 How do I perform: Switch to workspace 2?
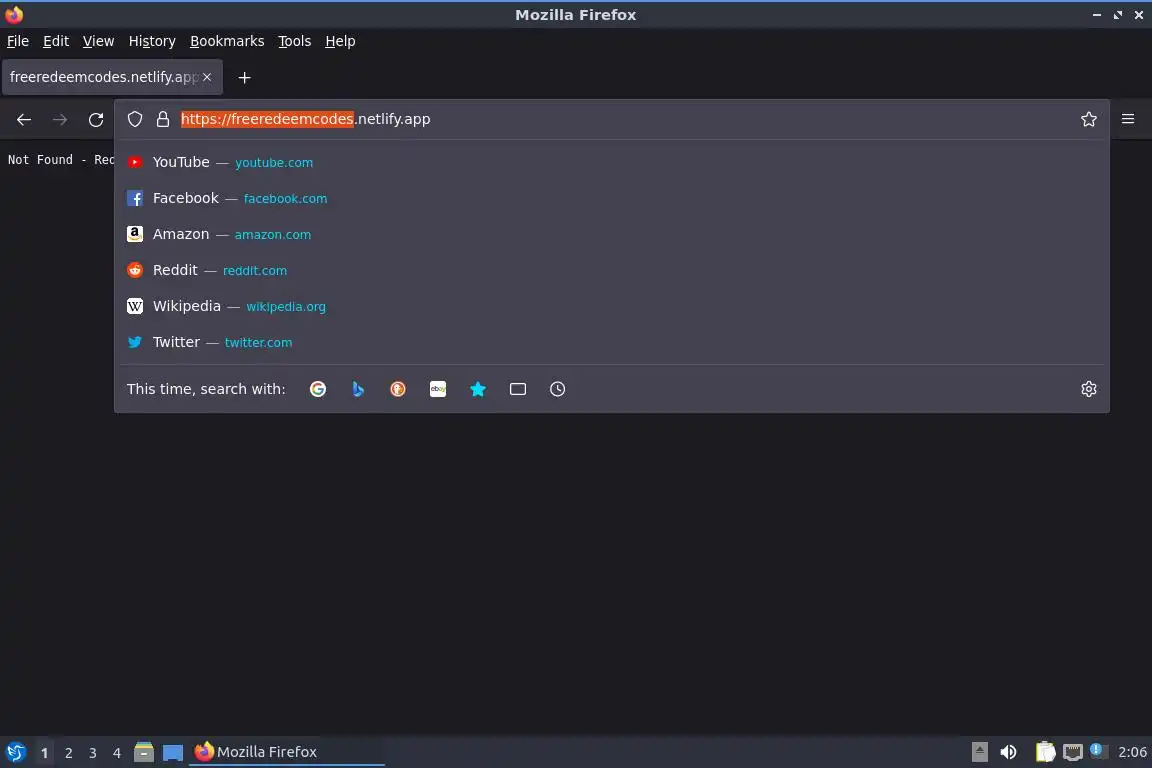(68, 753)
